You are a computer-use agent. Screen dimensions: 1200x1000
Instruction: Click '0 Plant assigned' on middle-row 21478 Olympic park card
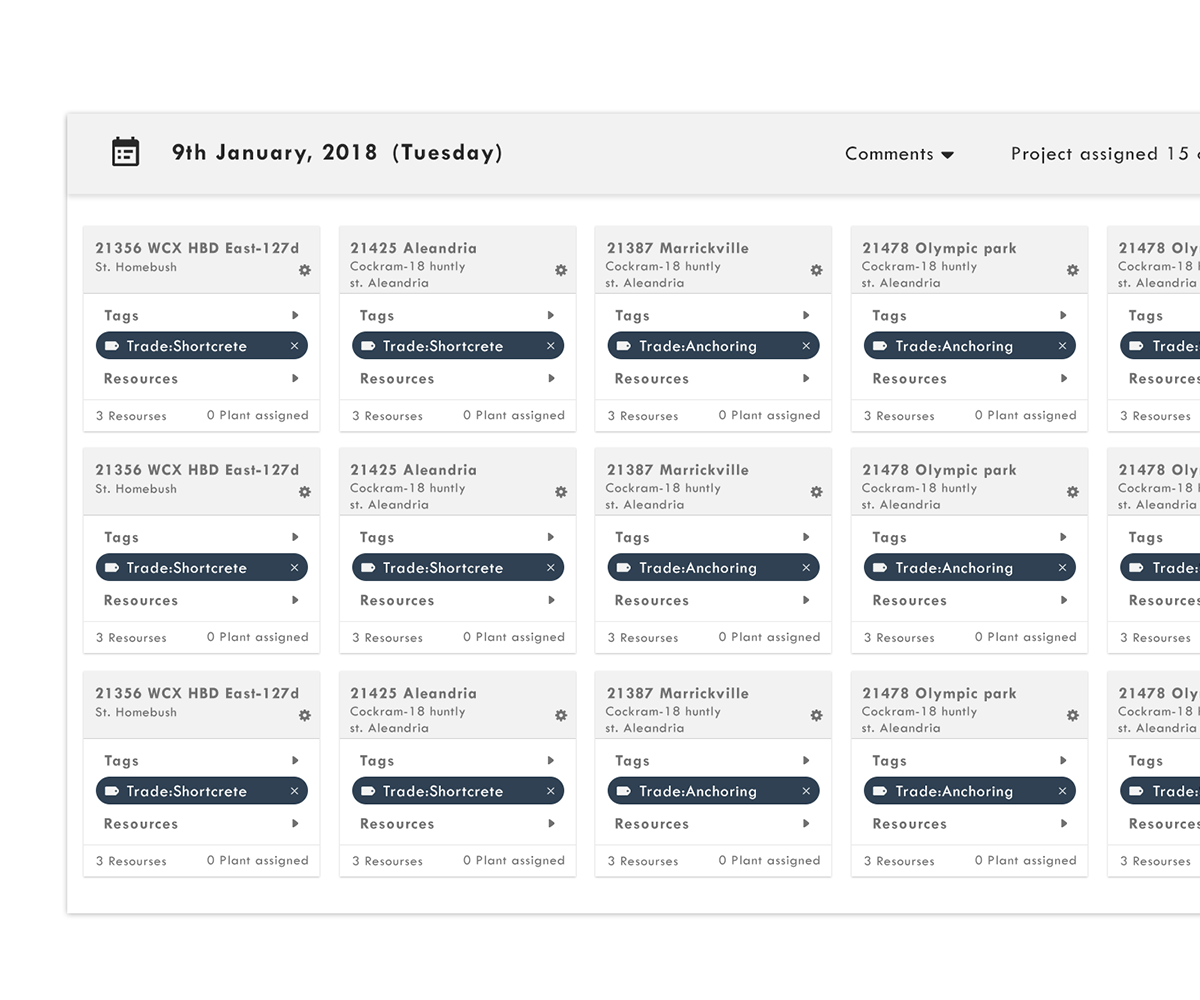(1026, 637)
